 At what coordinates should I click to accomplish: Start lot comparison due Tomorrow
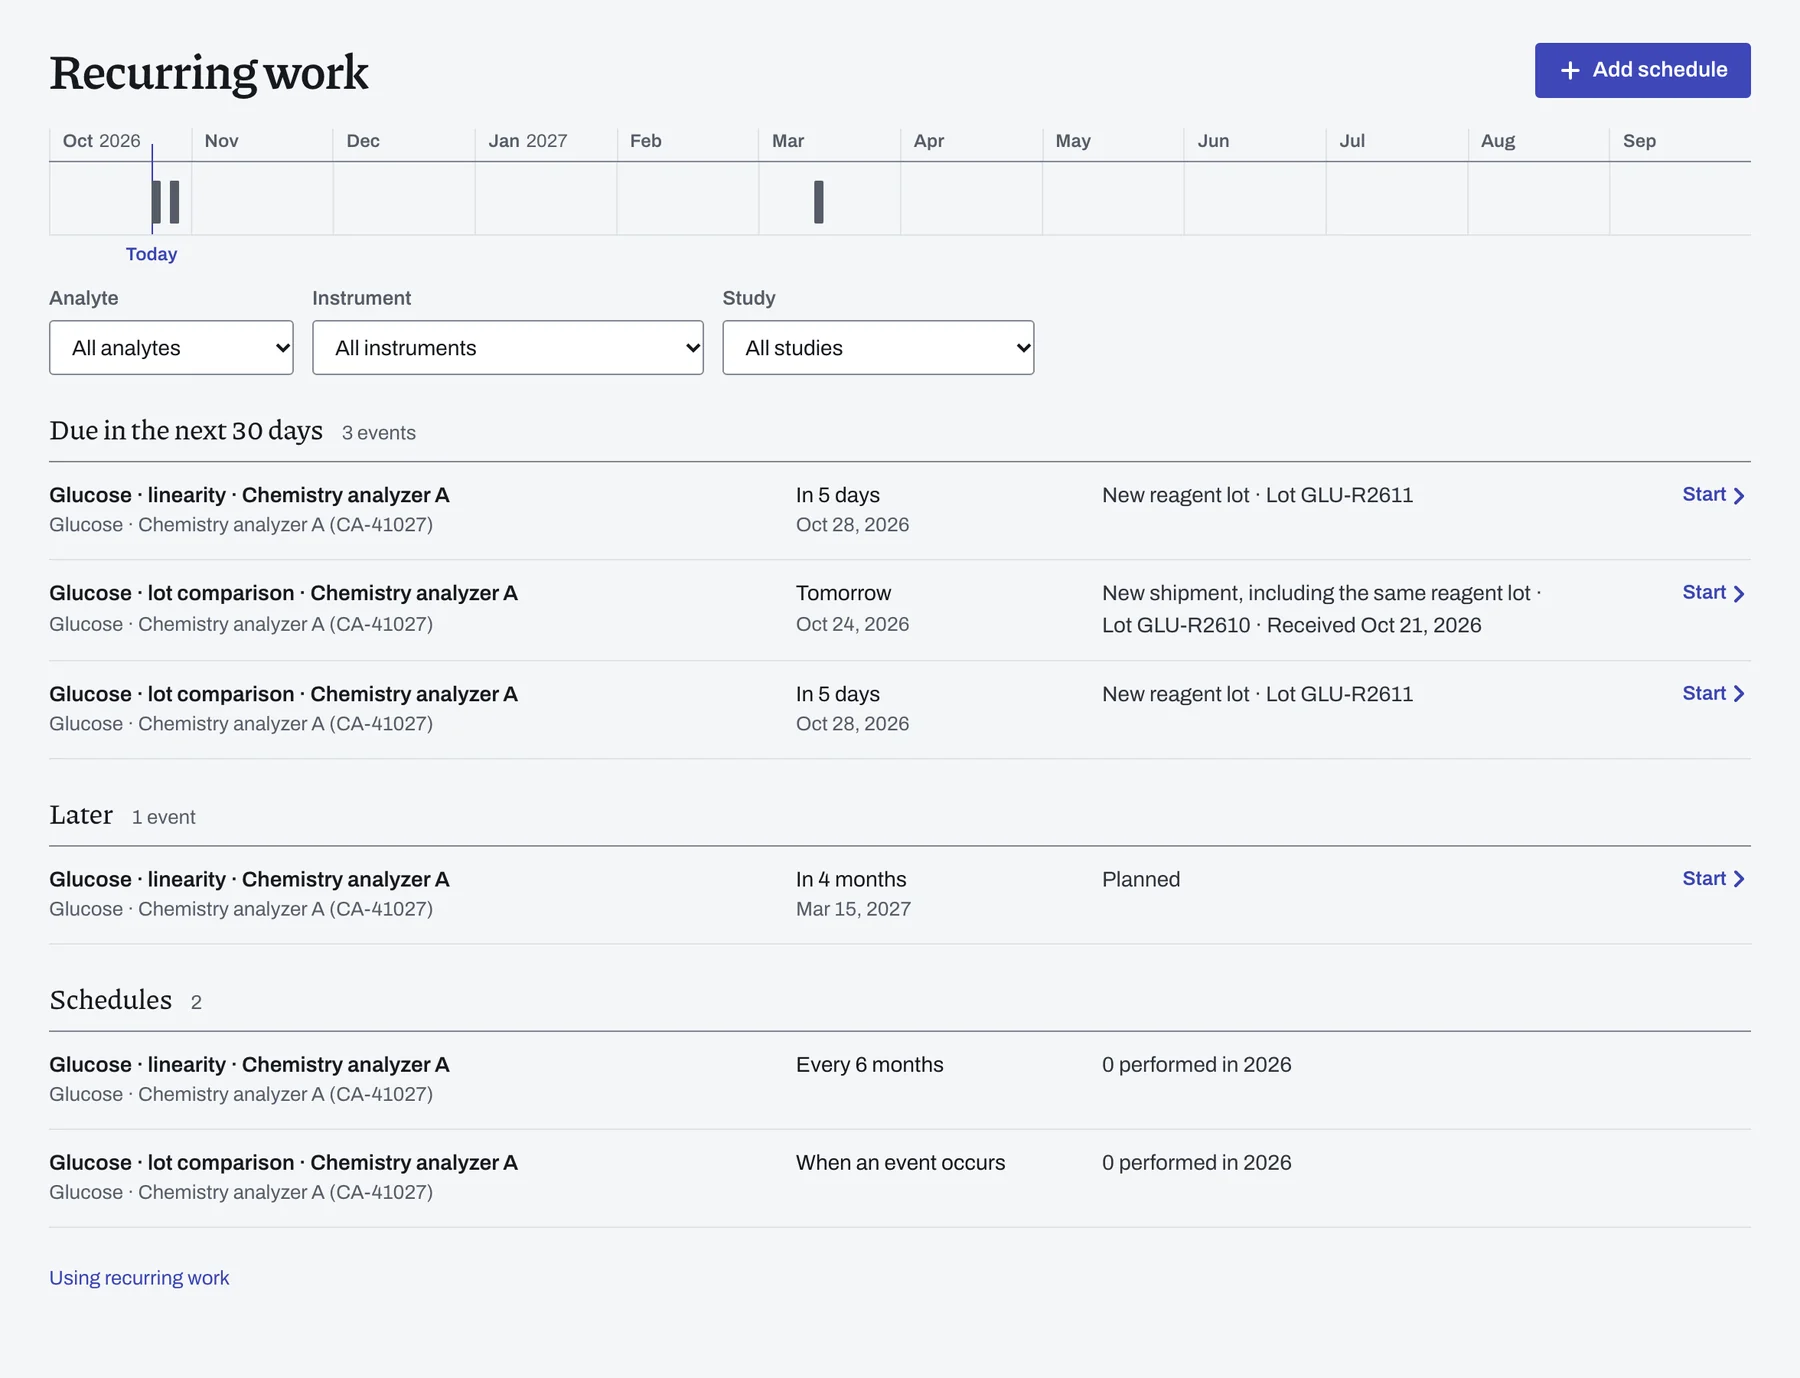coord(1713,593)
